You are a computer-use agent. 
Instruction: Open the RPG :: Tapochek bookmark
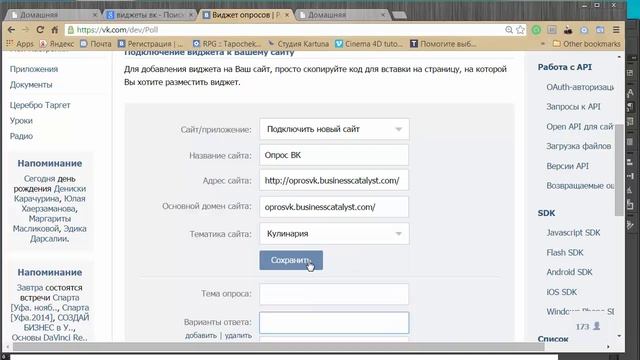(227, 44)
